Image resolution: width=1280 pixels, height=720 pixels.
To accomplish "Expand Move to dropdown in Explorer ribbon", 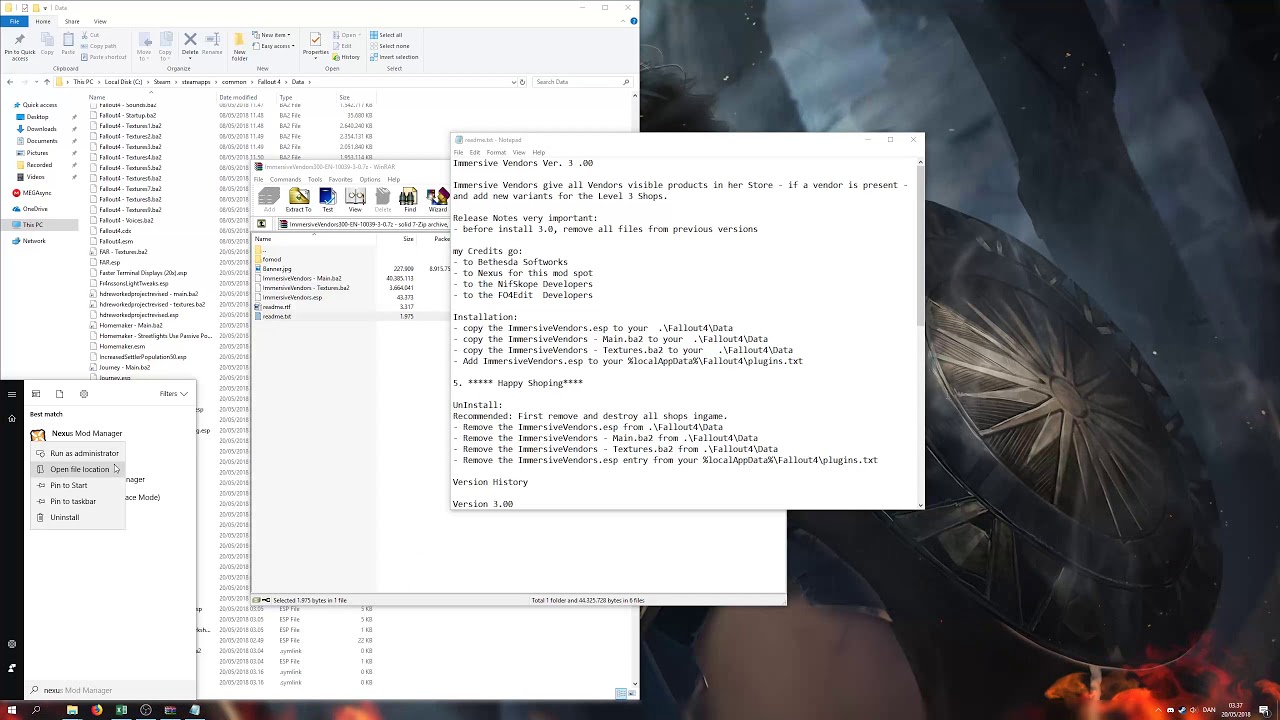I will point(144,47).
